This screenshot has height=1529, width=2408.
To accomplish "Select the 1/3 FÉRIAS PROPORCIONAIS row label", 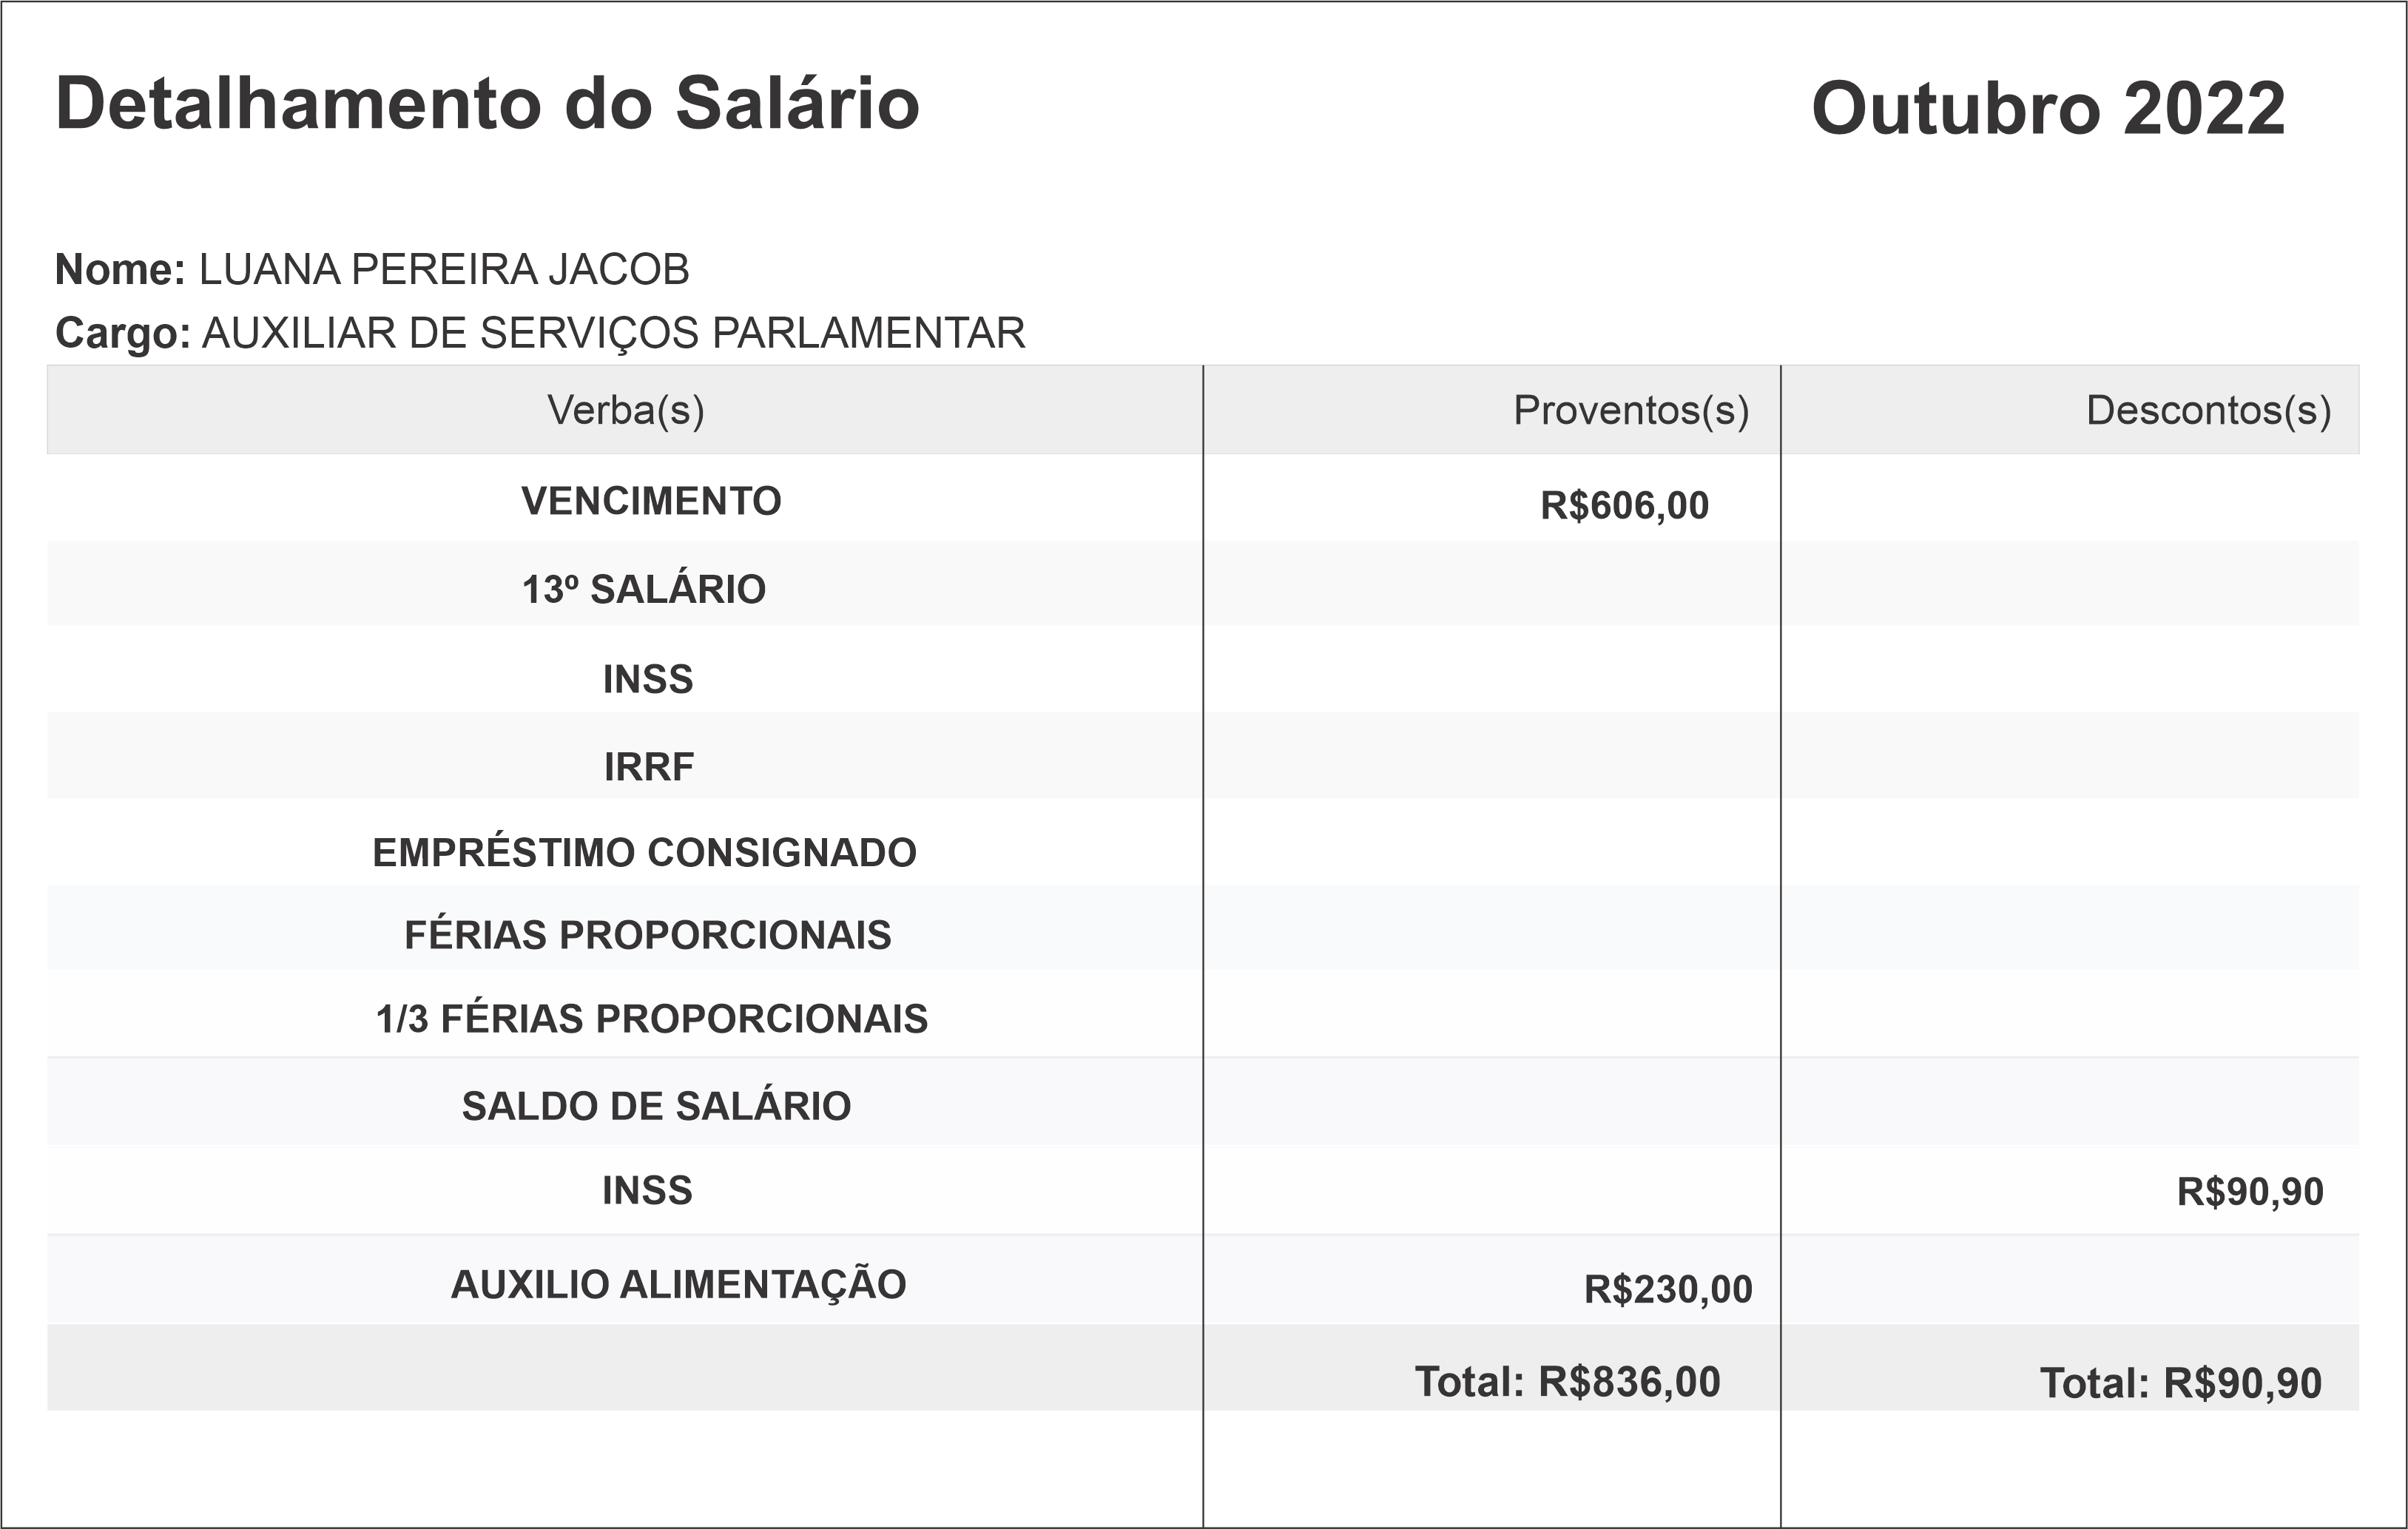I will point(651,1019).
